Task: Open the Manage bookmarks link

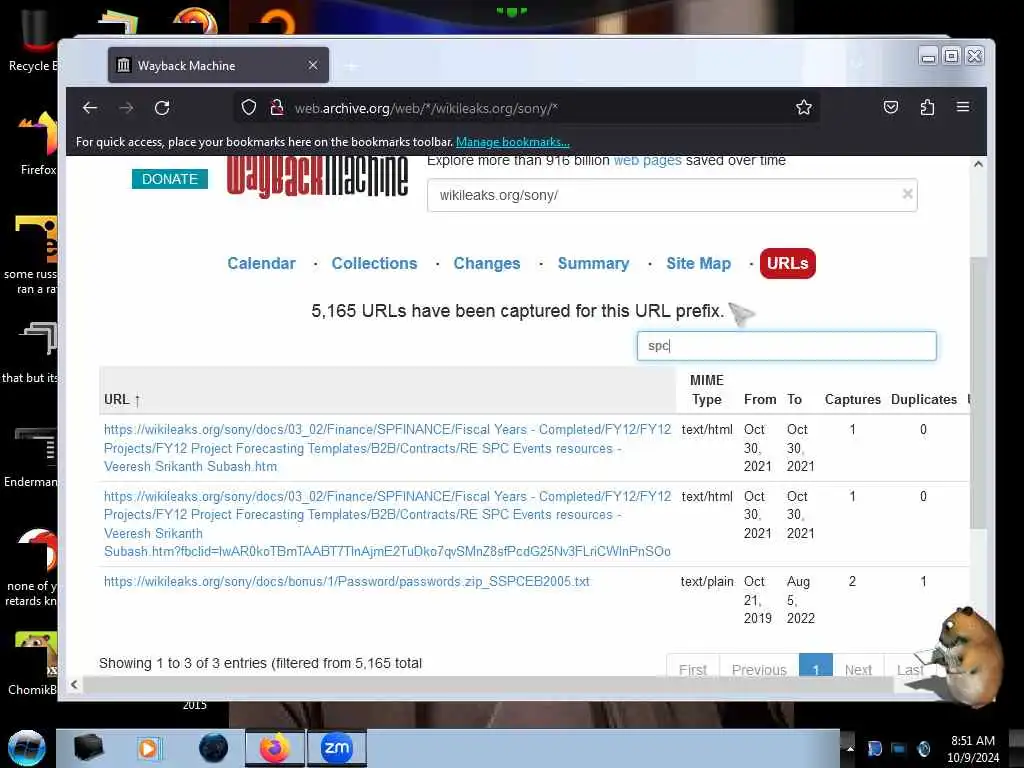Action: coord(513,142)
